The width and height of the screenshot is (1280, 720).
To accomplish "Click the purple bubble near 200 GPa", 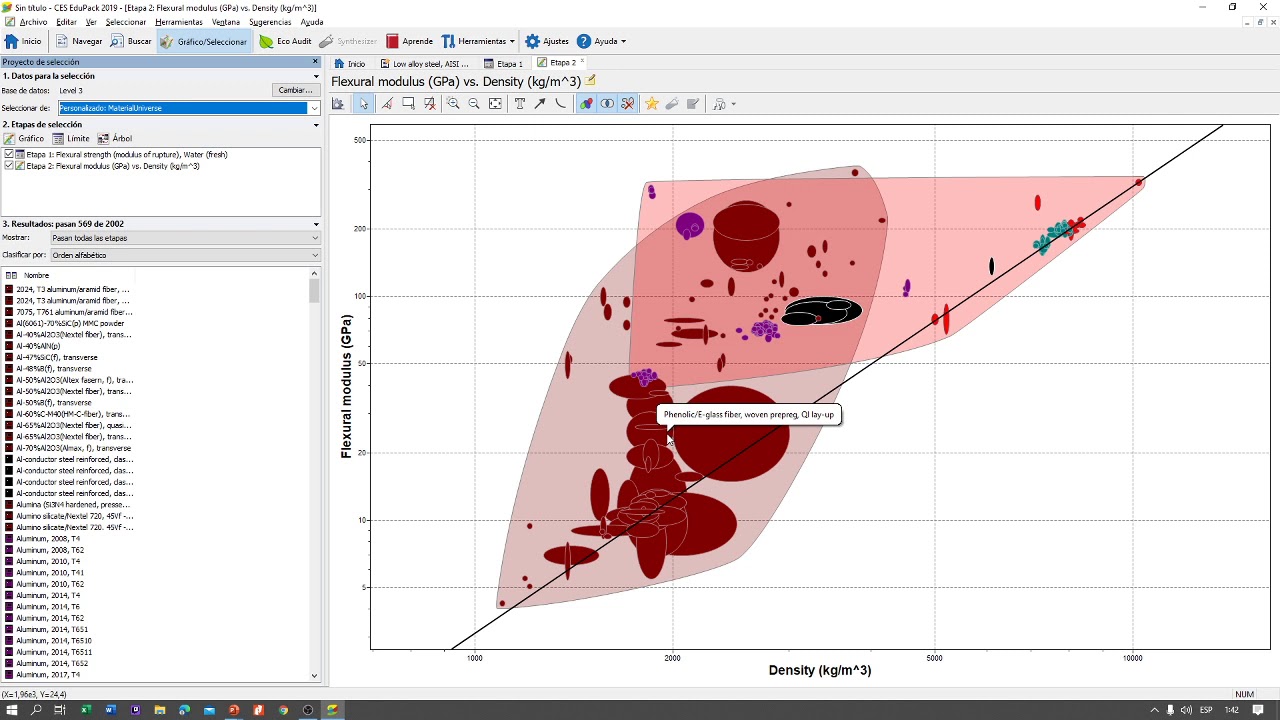I will click(689, 225).
